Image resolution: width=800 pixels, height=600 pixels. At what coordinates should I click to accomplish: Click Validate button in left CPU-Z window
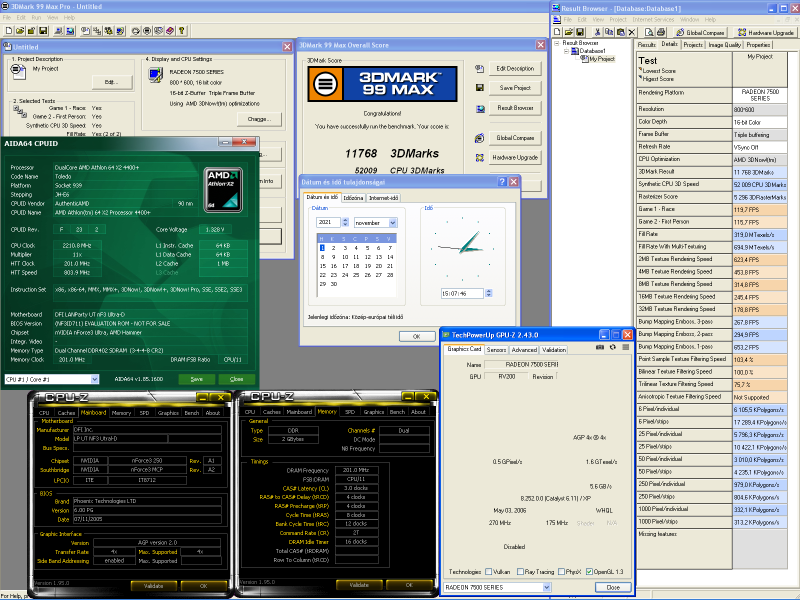tap(154, 586)
